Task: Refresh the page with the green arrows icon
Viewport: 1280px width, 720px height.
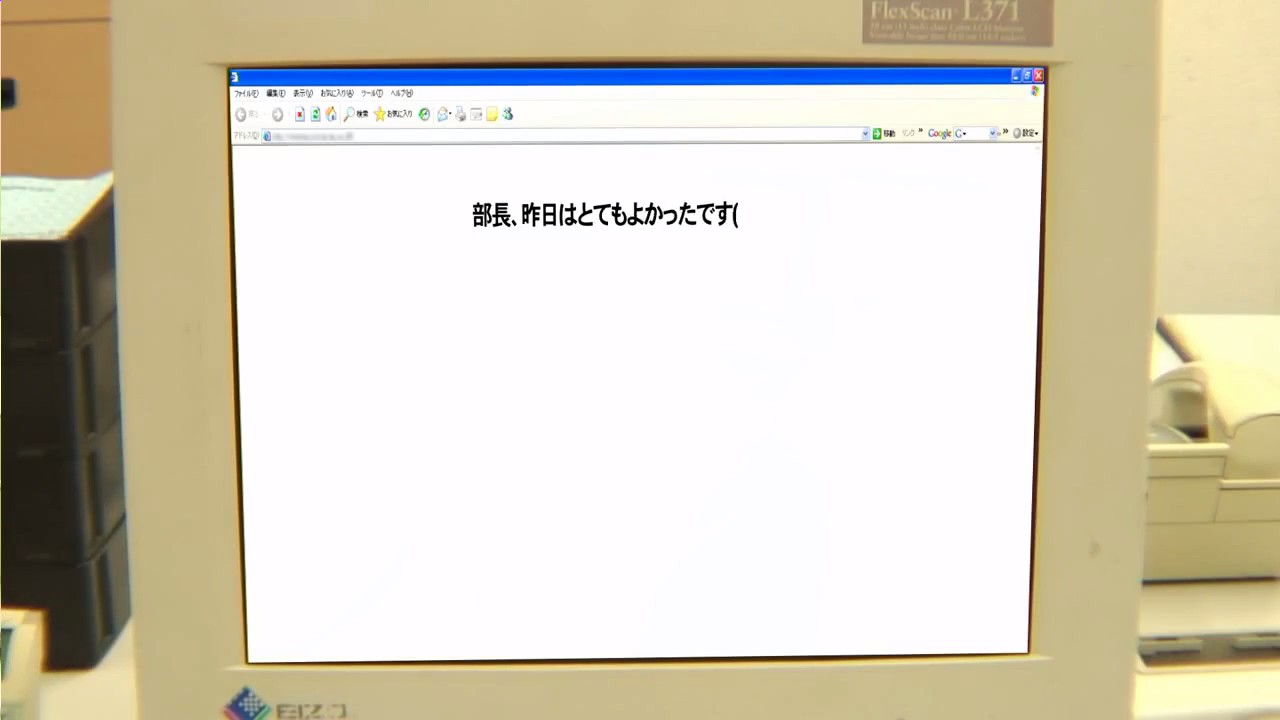Action: [315, 115]
